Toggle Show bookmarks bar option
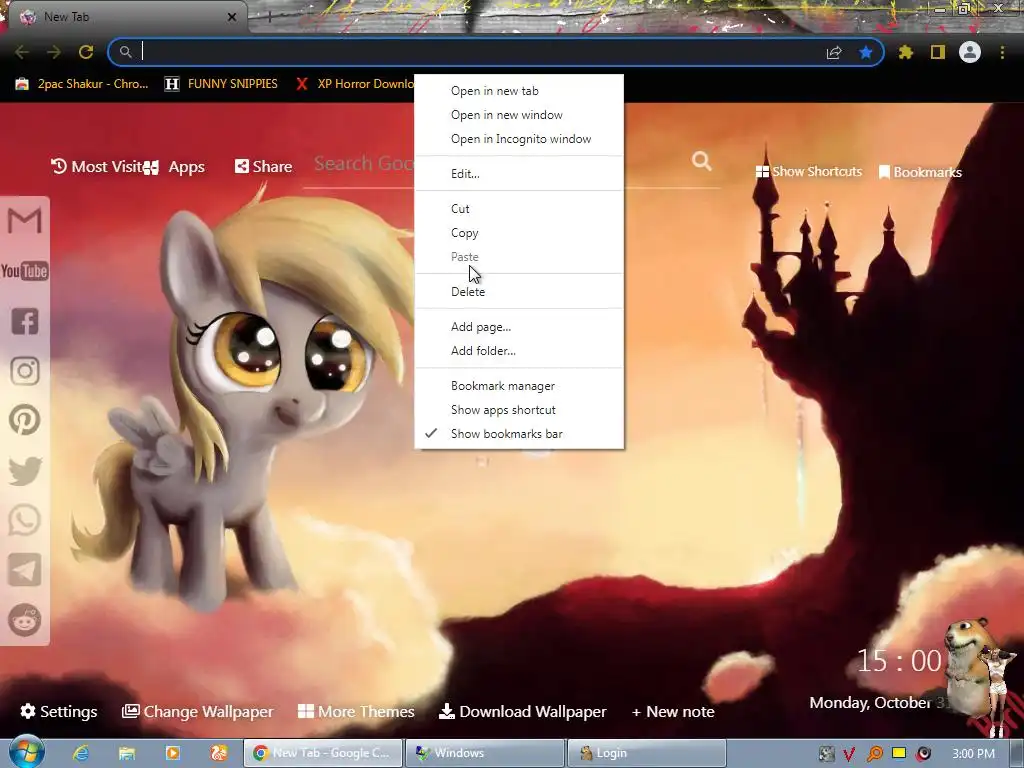 [519, 434]
